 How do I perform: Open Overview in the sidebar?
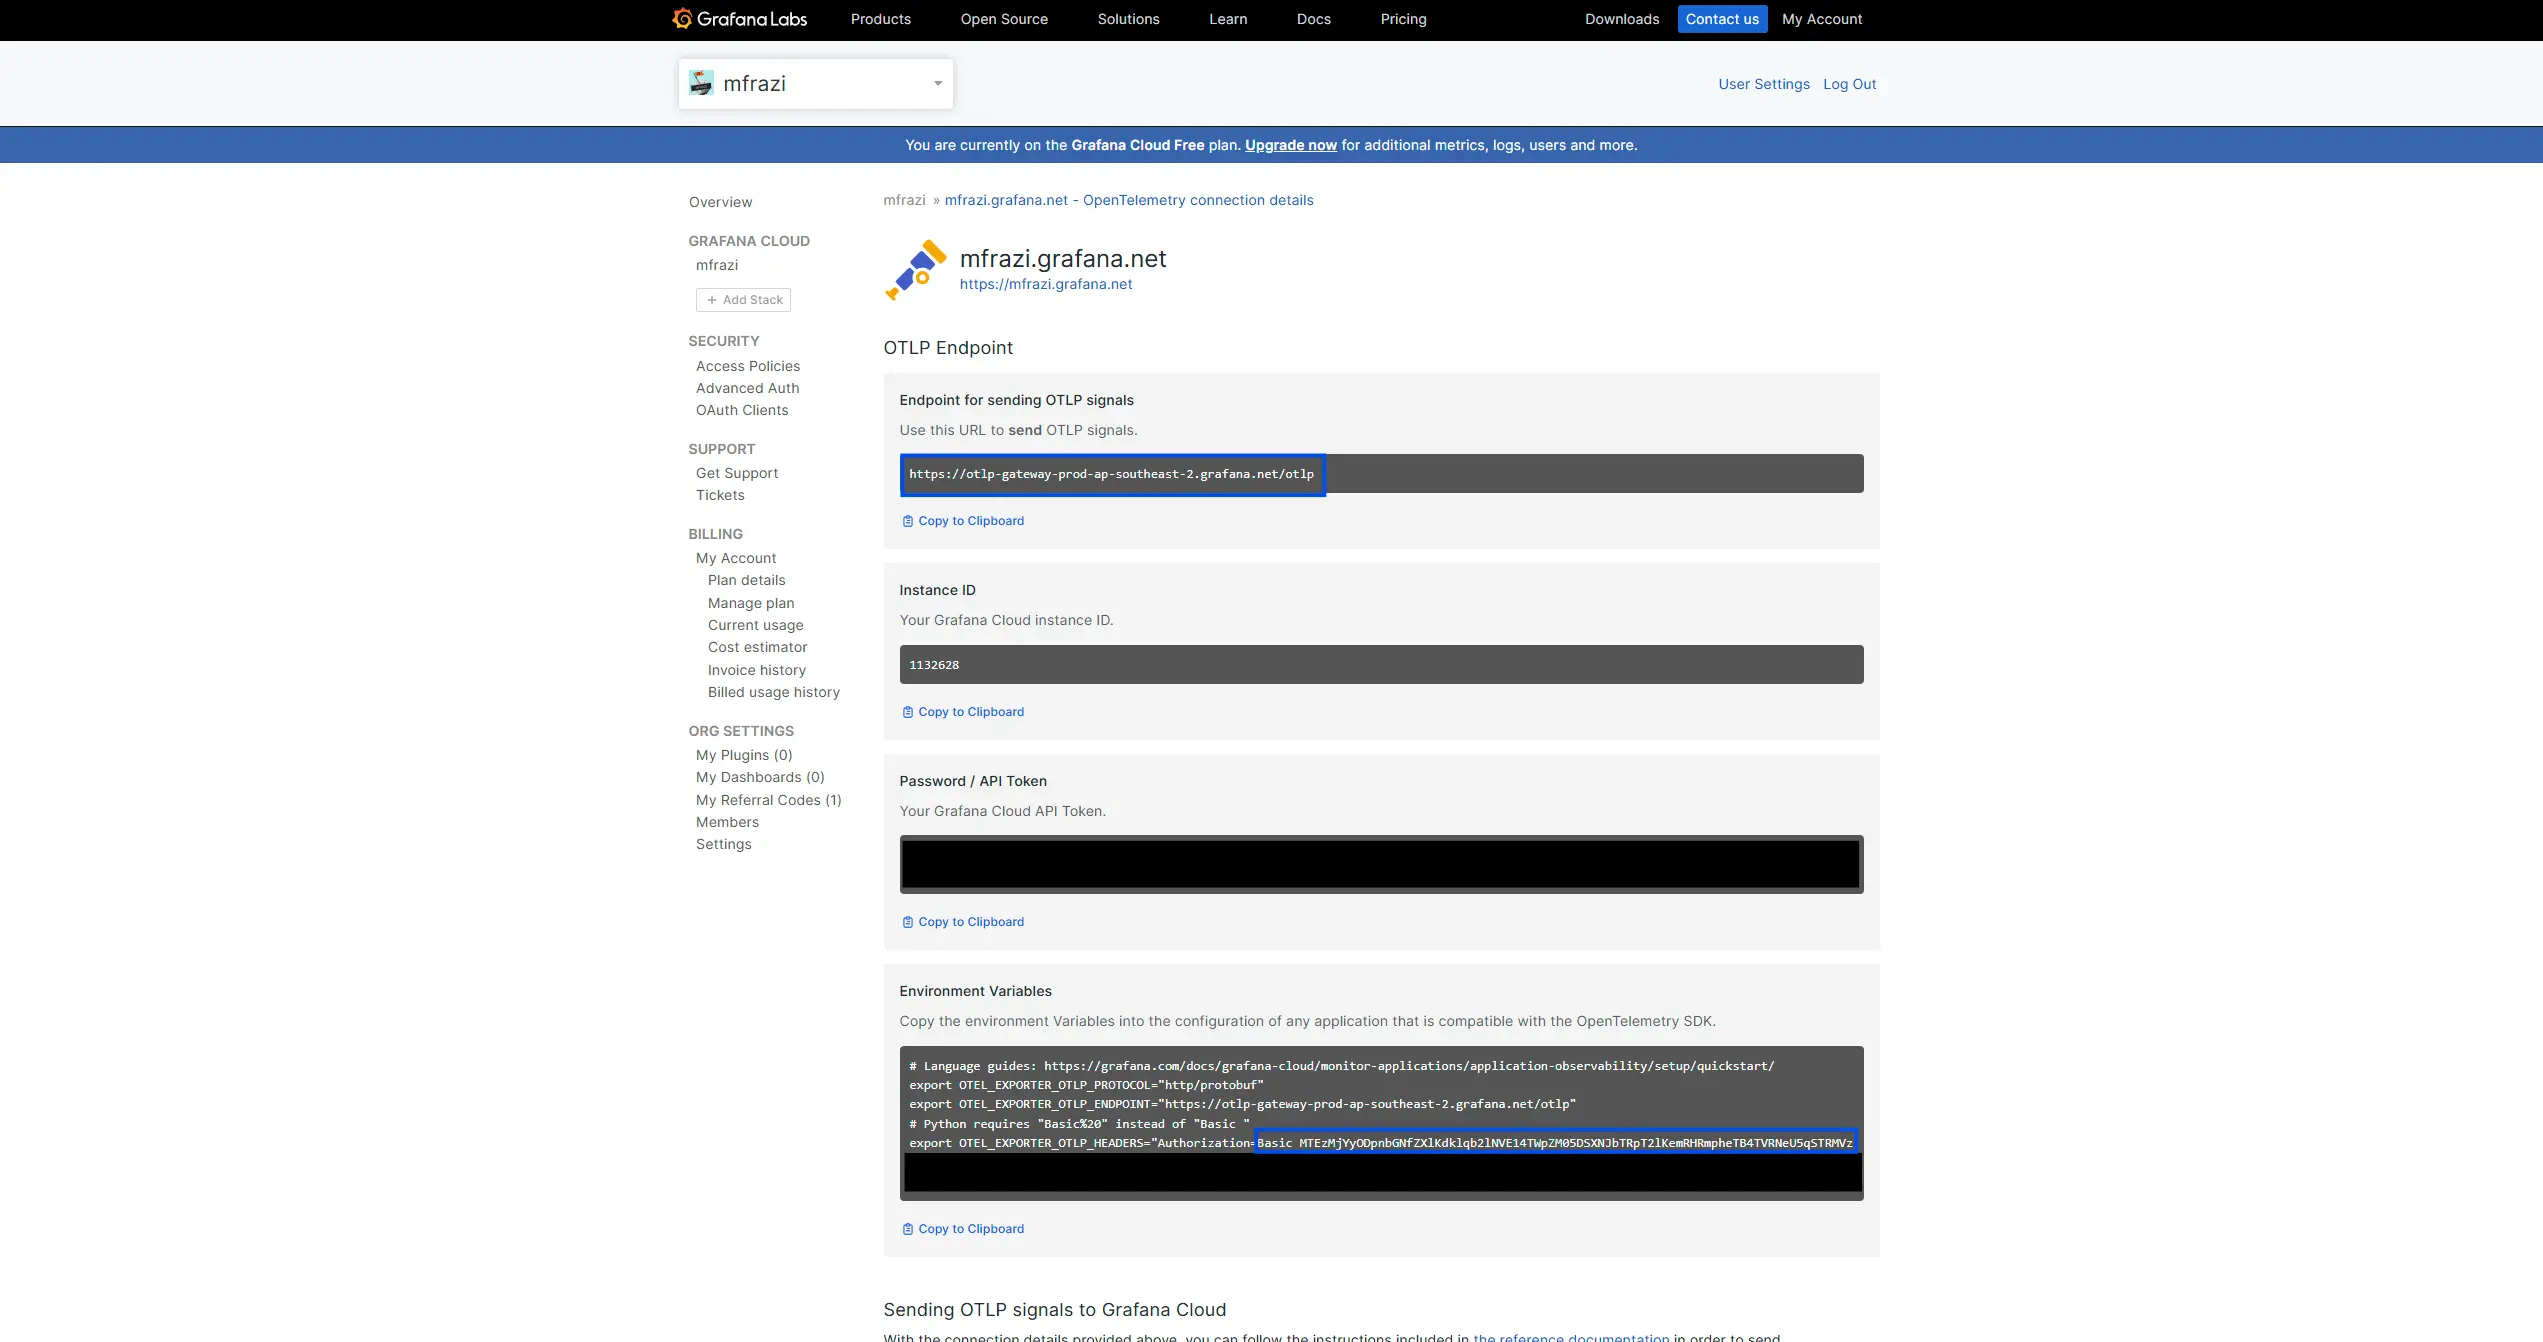point(720,202)
